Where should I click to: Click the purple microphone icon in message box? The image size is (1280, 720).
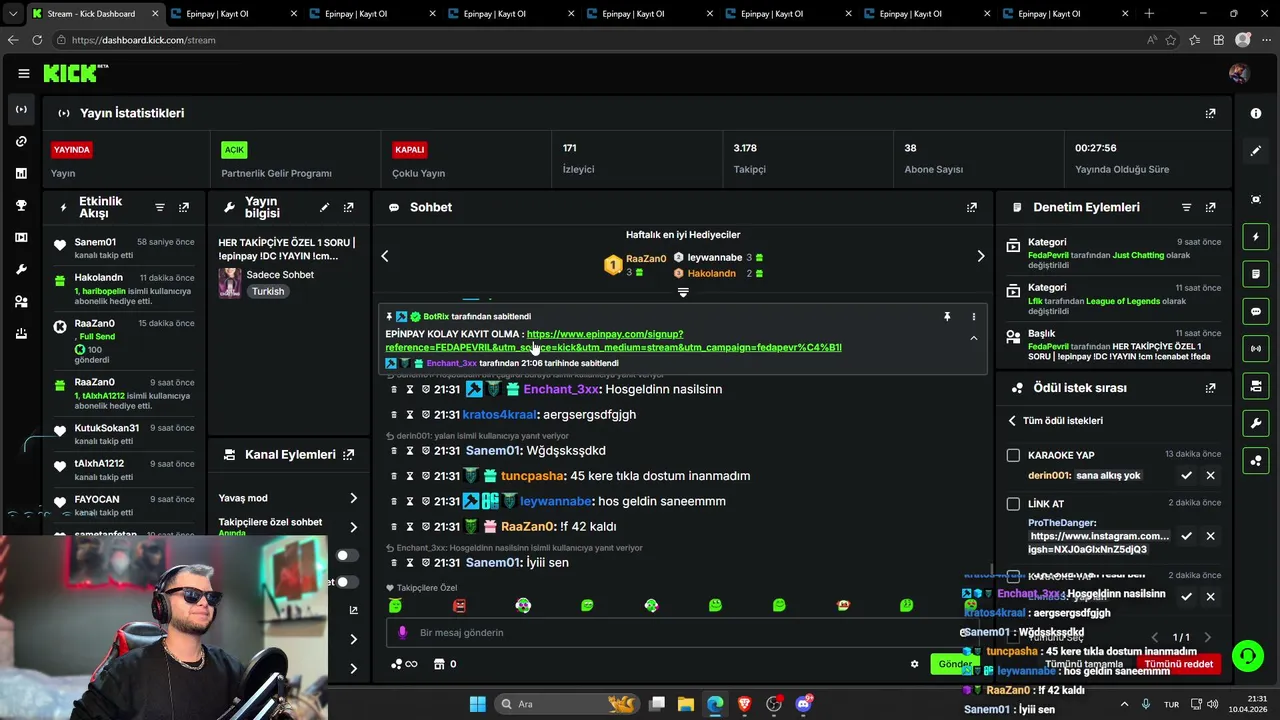403,632
